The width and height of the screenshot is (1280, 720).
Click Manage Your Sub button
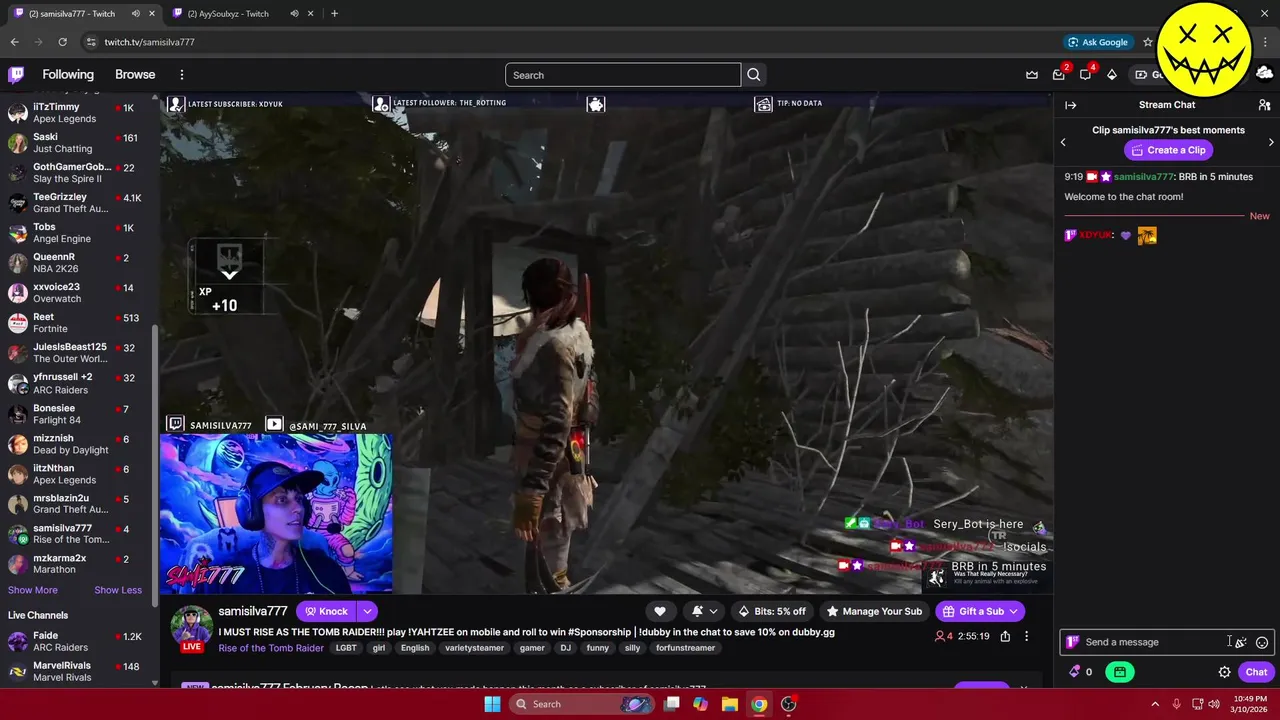point(873,611)
